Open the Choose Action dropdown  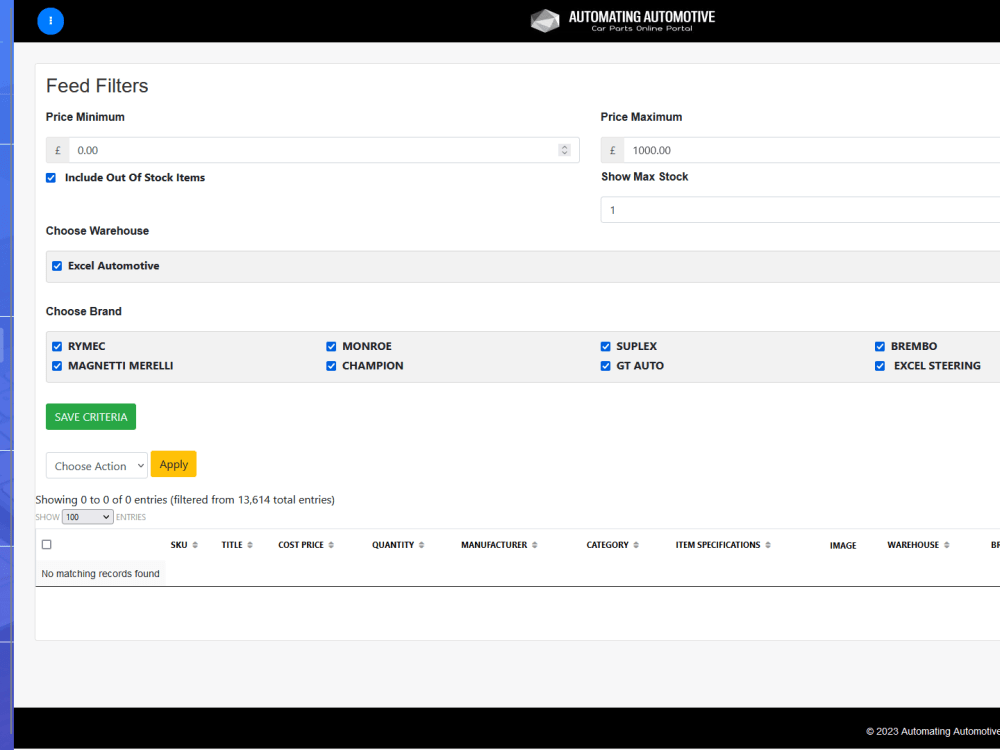point(97,466)
